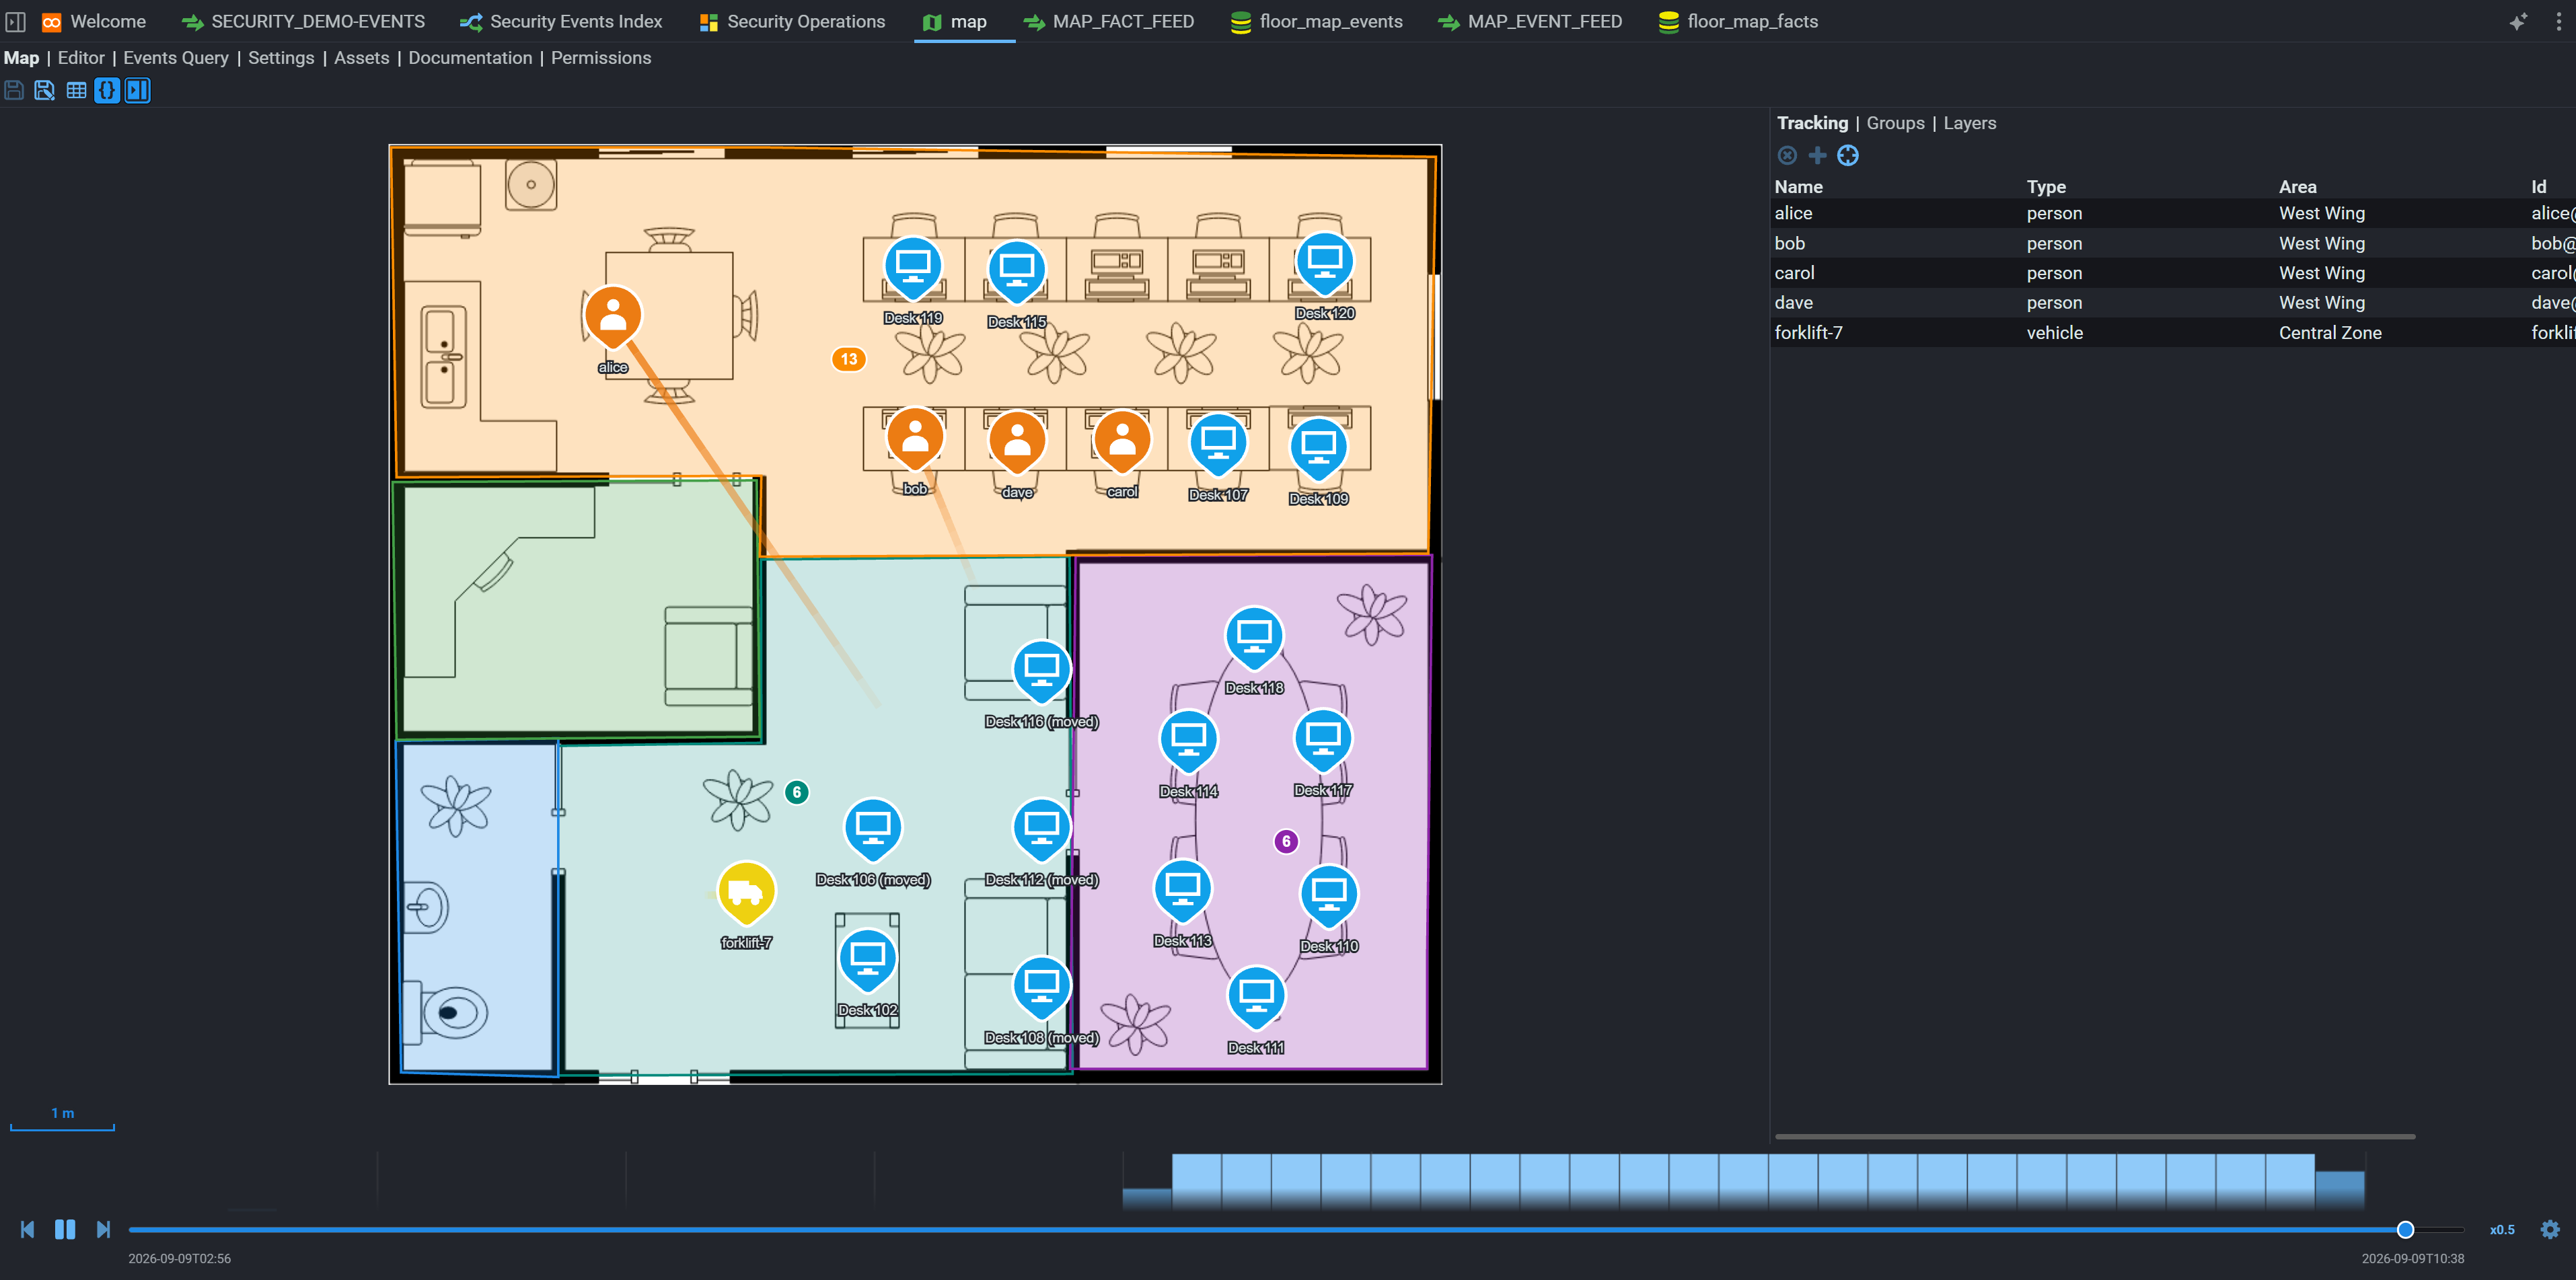Click the Desk 113 monitor marker
The image size is (2576, 1280).
[1183, 891]
